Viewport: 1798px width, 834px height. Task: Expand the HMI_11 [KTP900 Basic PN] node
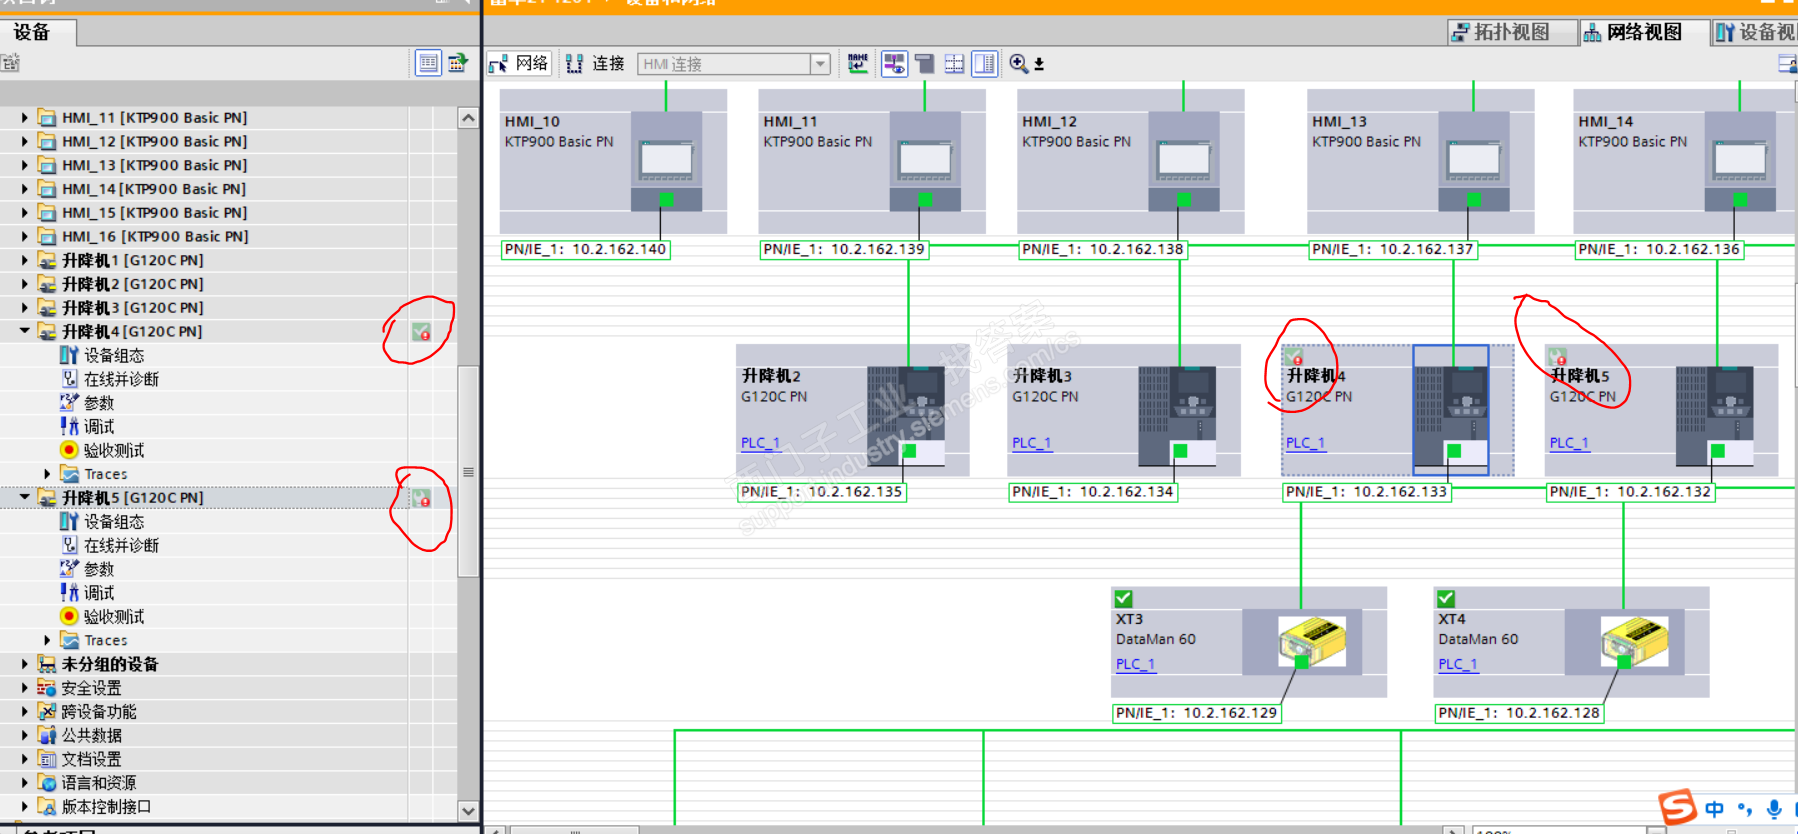tap(25, 118)
